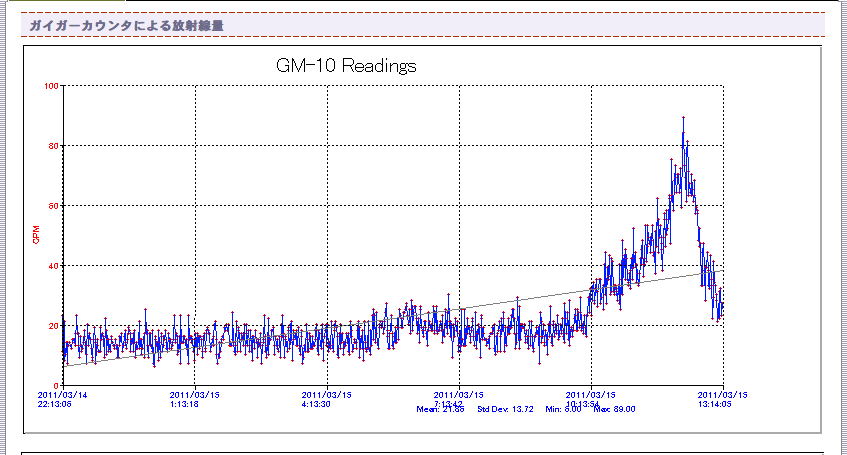Select the 60 value on the y-axis
The image size is (847, 455).
54,206
